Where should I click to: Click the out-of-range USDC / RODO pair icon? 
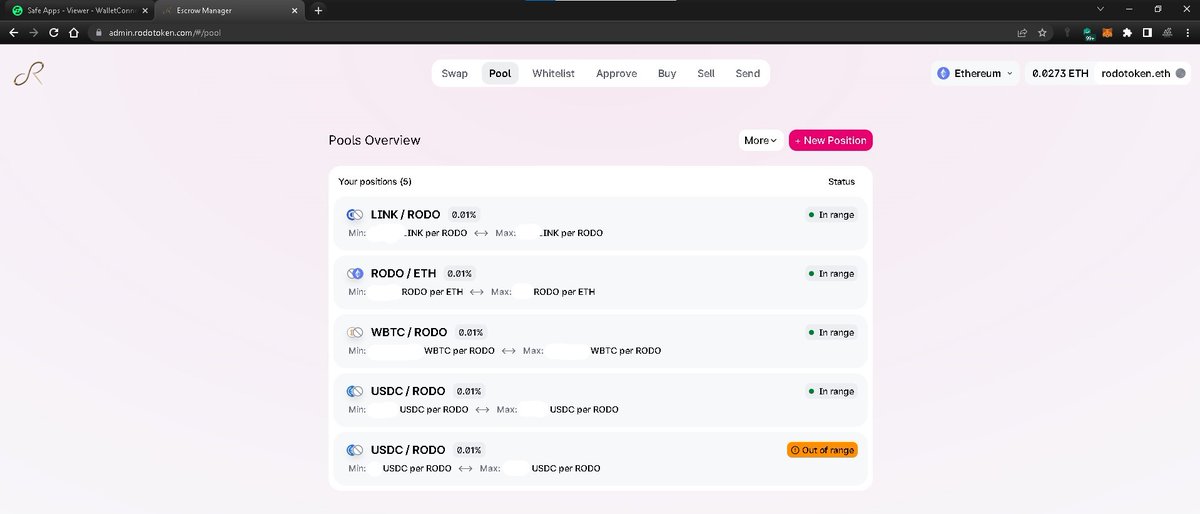point(353,450)
